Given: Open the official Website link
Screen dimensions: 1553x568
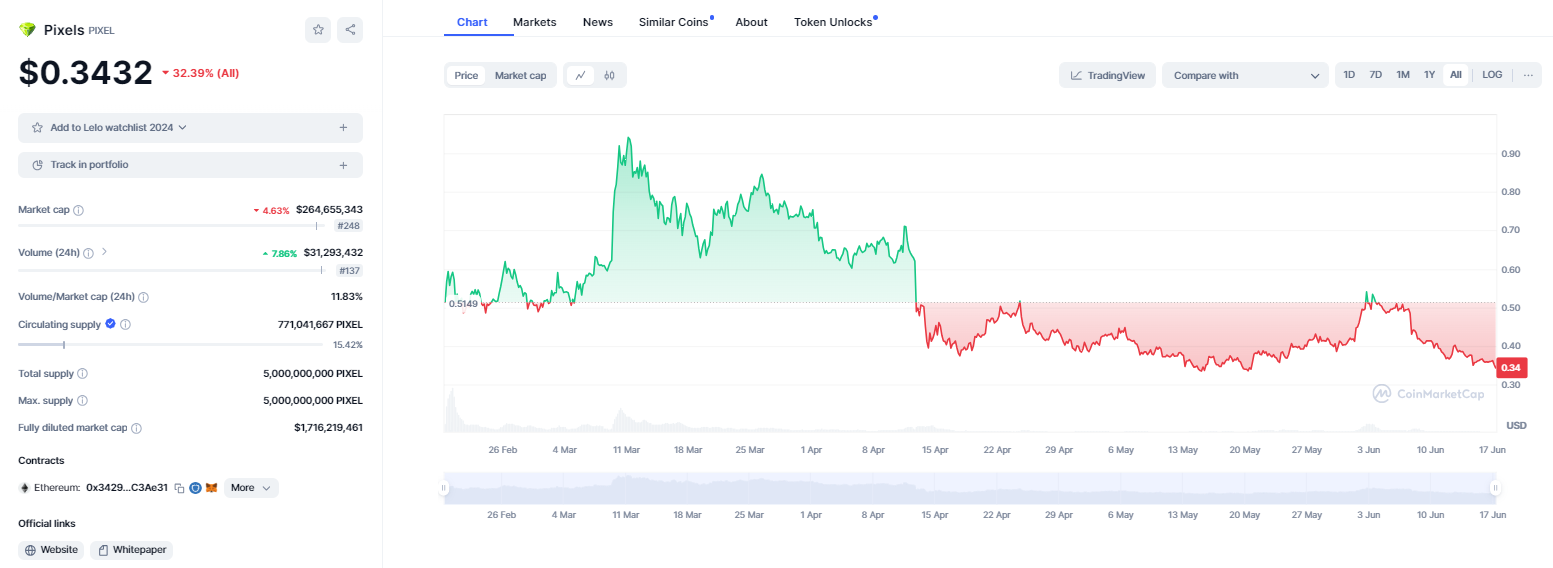Looking at the screenshot, I should (x=52, y=550).
